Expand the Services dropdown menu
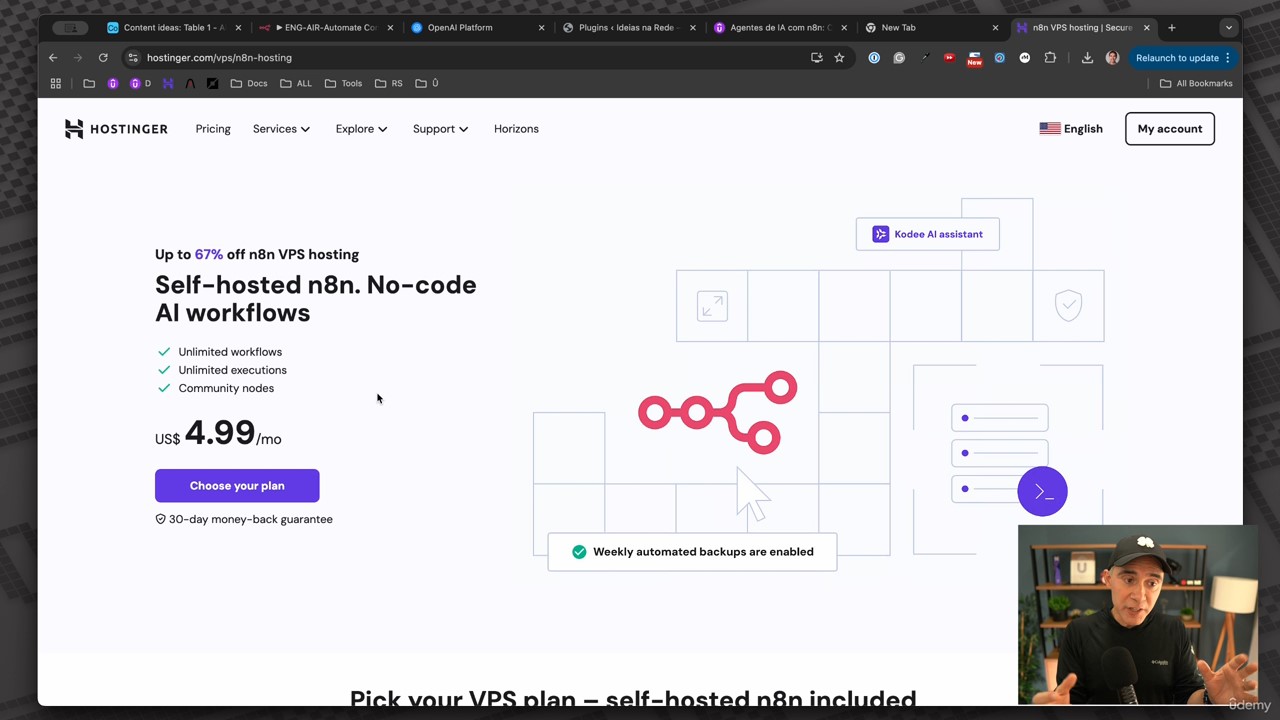Screen dimensions: 1280x720 click(281, 129)
